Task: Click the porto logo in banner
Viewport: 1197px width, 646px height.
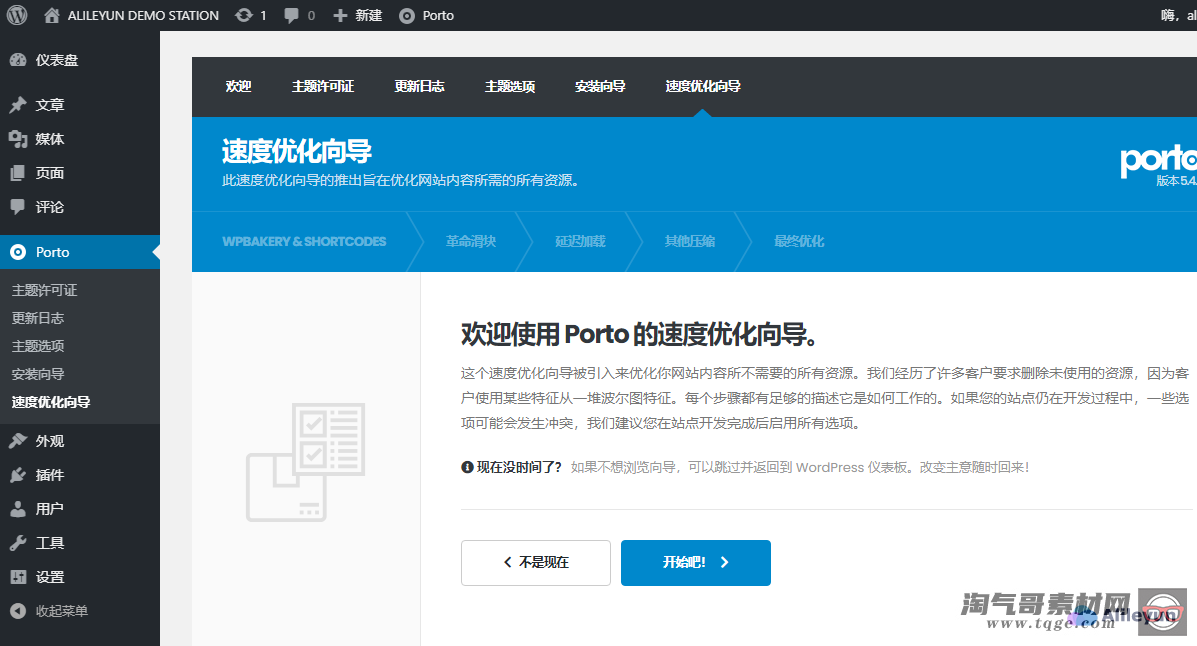Action: coord(1158,160)
